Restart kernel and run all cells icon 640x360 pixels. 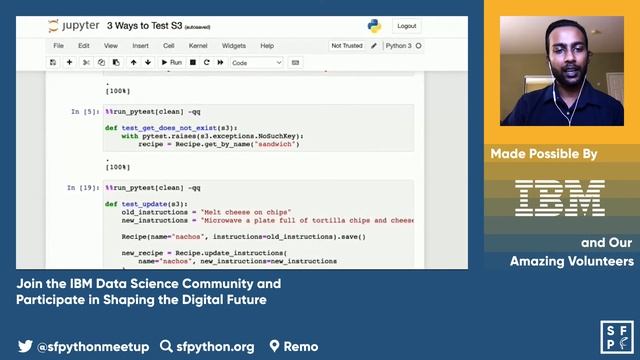click(220, 62)
